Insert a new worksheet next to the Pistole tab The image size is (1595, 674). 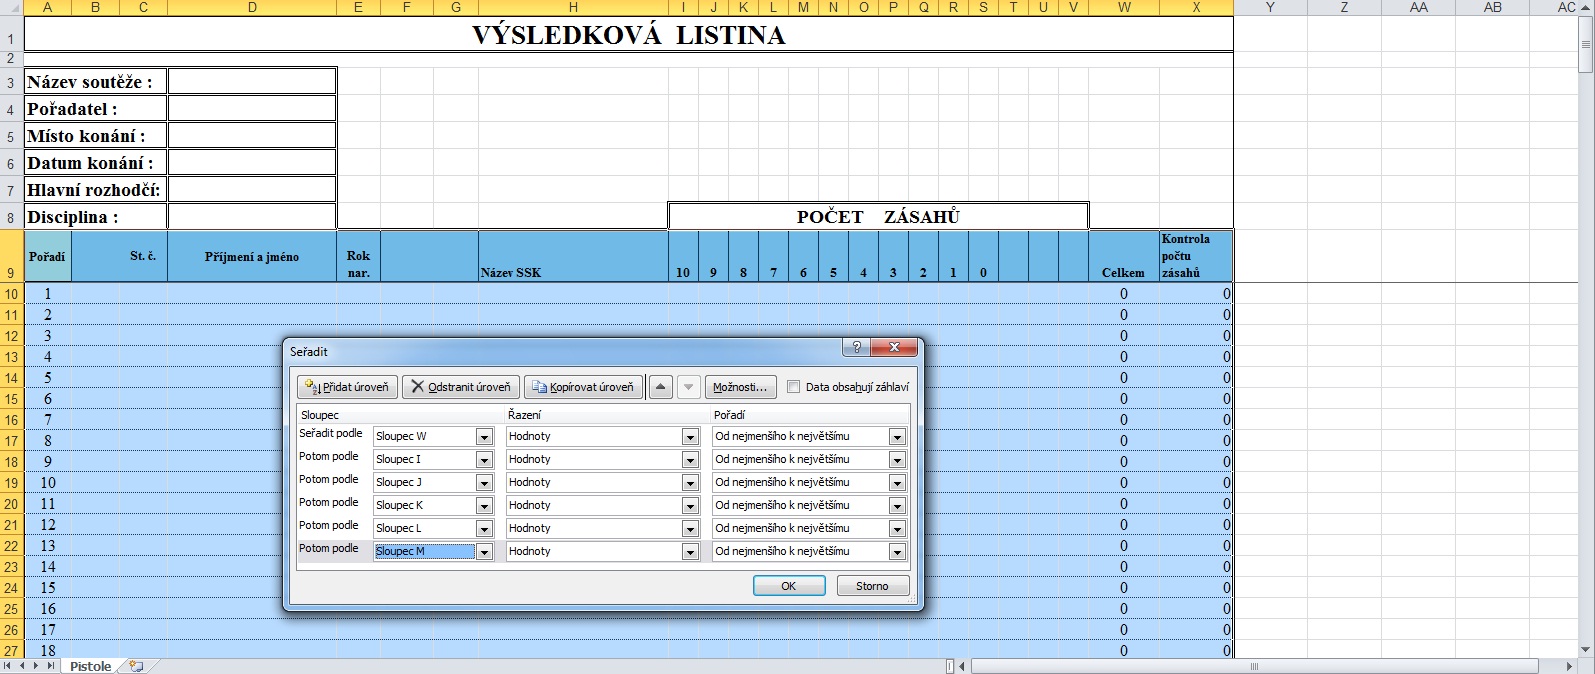[136, 666]
